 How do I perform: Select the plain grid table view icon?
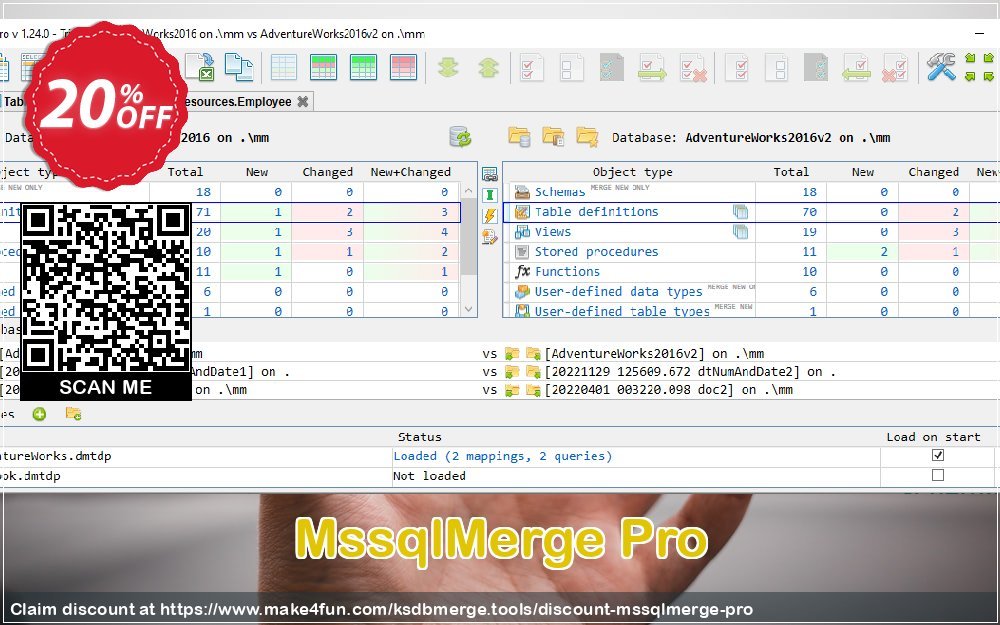click(283, 67)
